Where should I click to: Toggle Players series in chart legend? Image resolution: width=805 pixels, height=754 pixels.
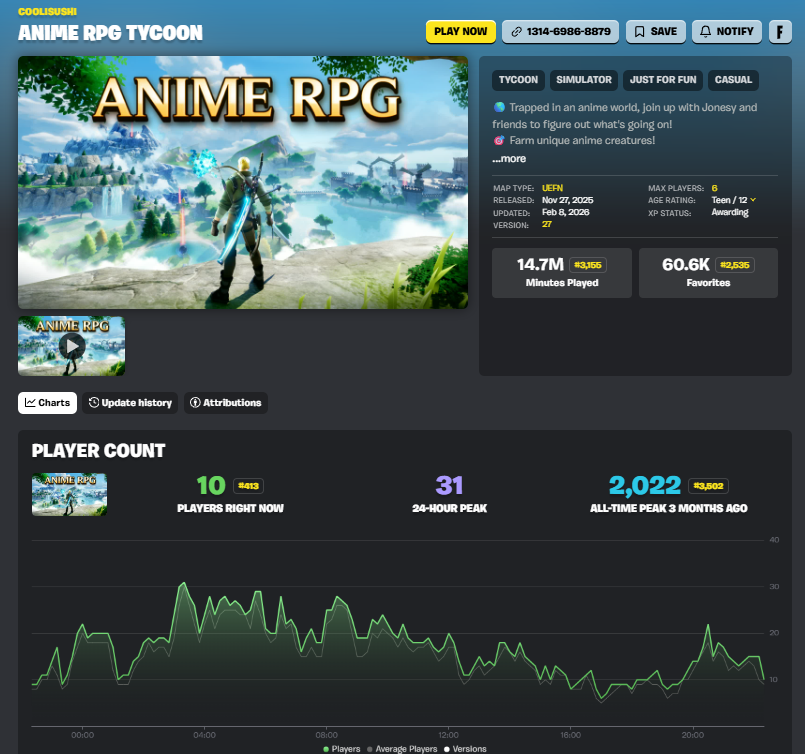[x=342, y=749]
